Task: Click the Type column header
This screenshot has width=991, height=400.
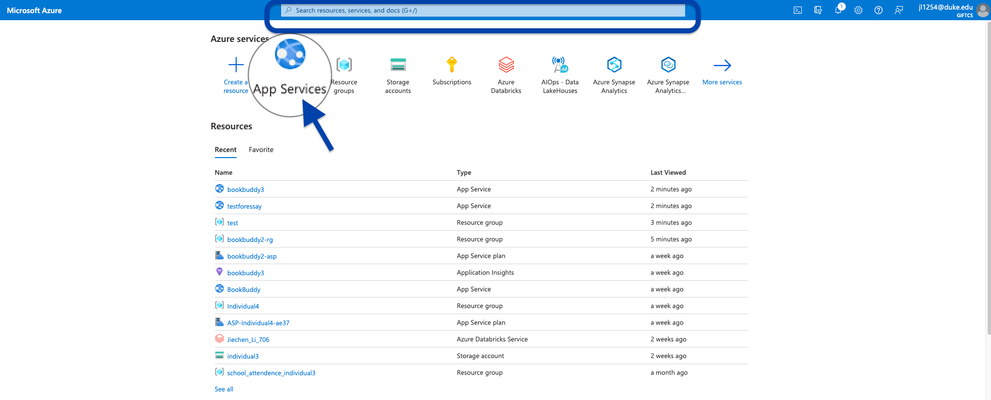Action: coord(464,173)
